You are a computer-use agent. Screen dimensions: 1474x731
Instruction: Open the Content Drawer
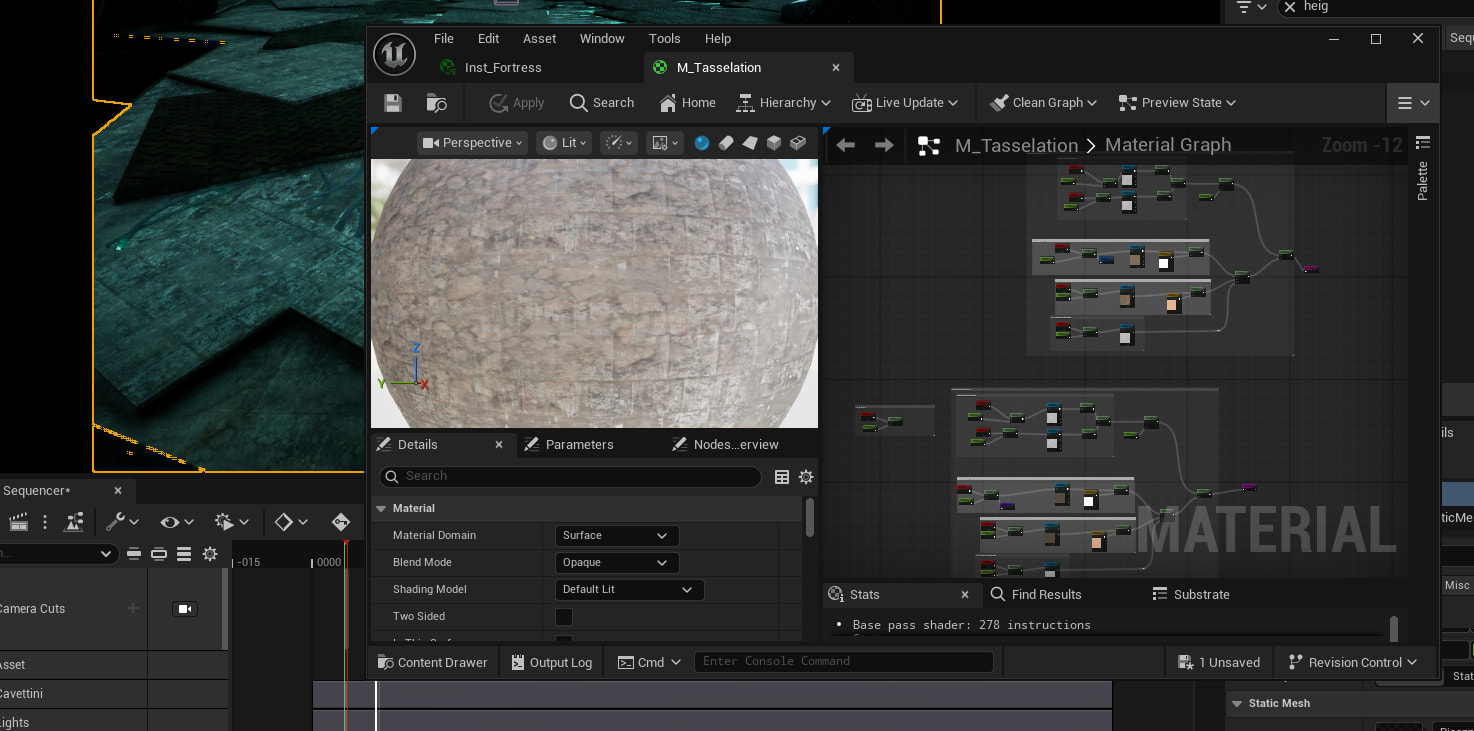click(x=432, y=663)
